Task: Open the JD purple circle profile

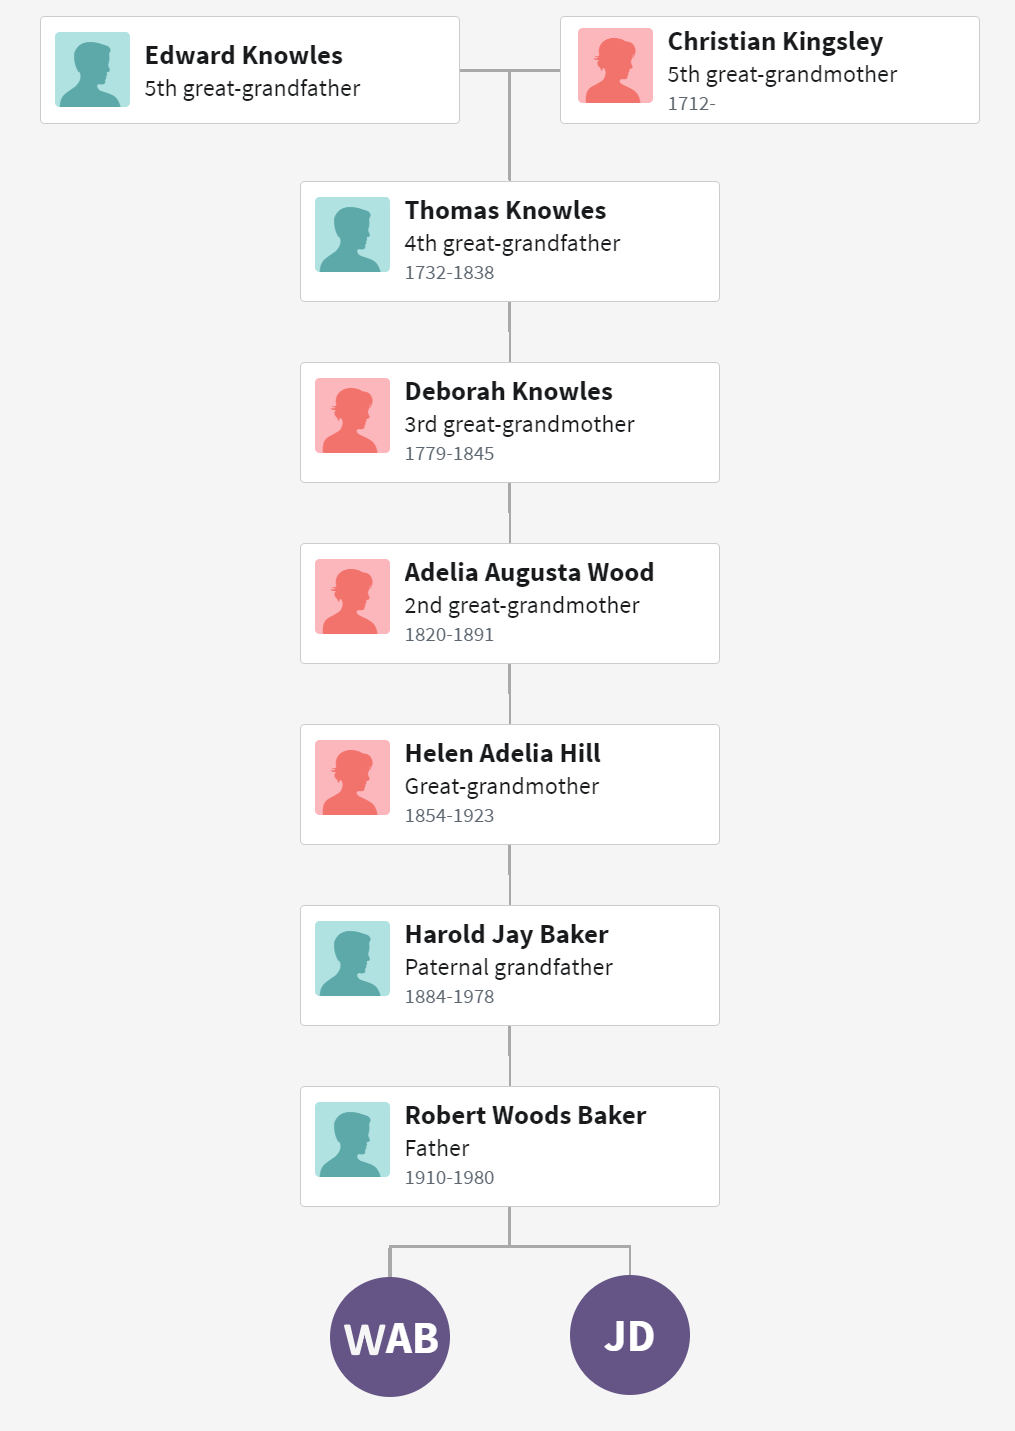Action: (630, 1335)
